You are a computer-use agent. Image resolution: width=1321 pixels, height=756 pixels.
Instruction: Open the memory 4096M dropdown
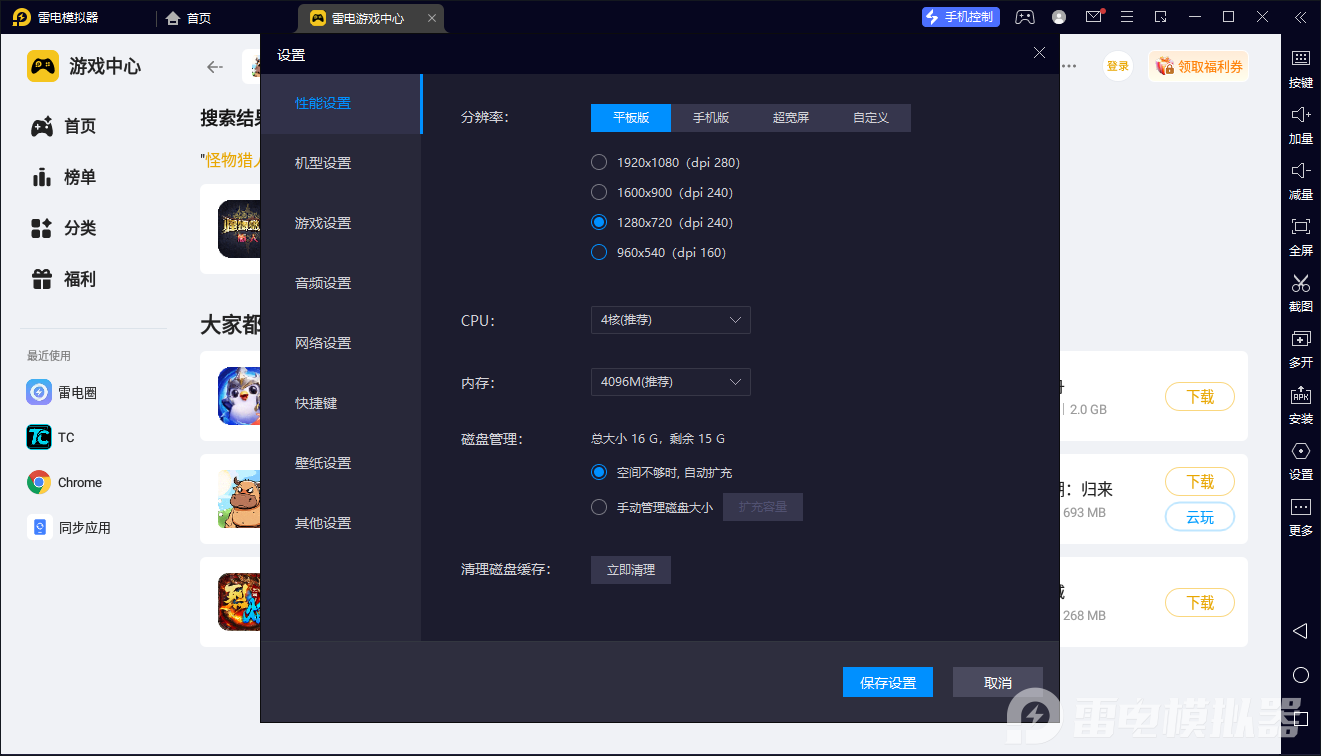[670, 382]
